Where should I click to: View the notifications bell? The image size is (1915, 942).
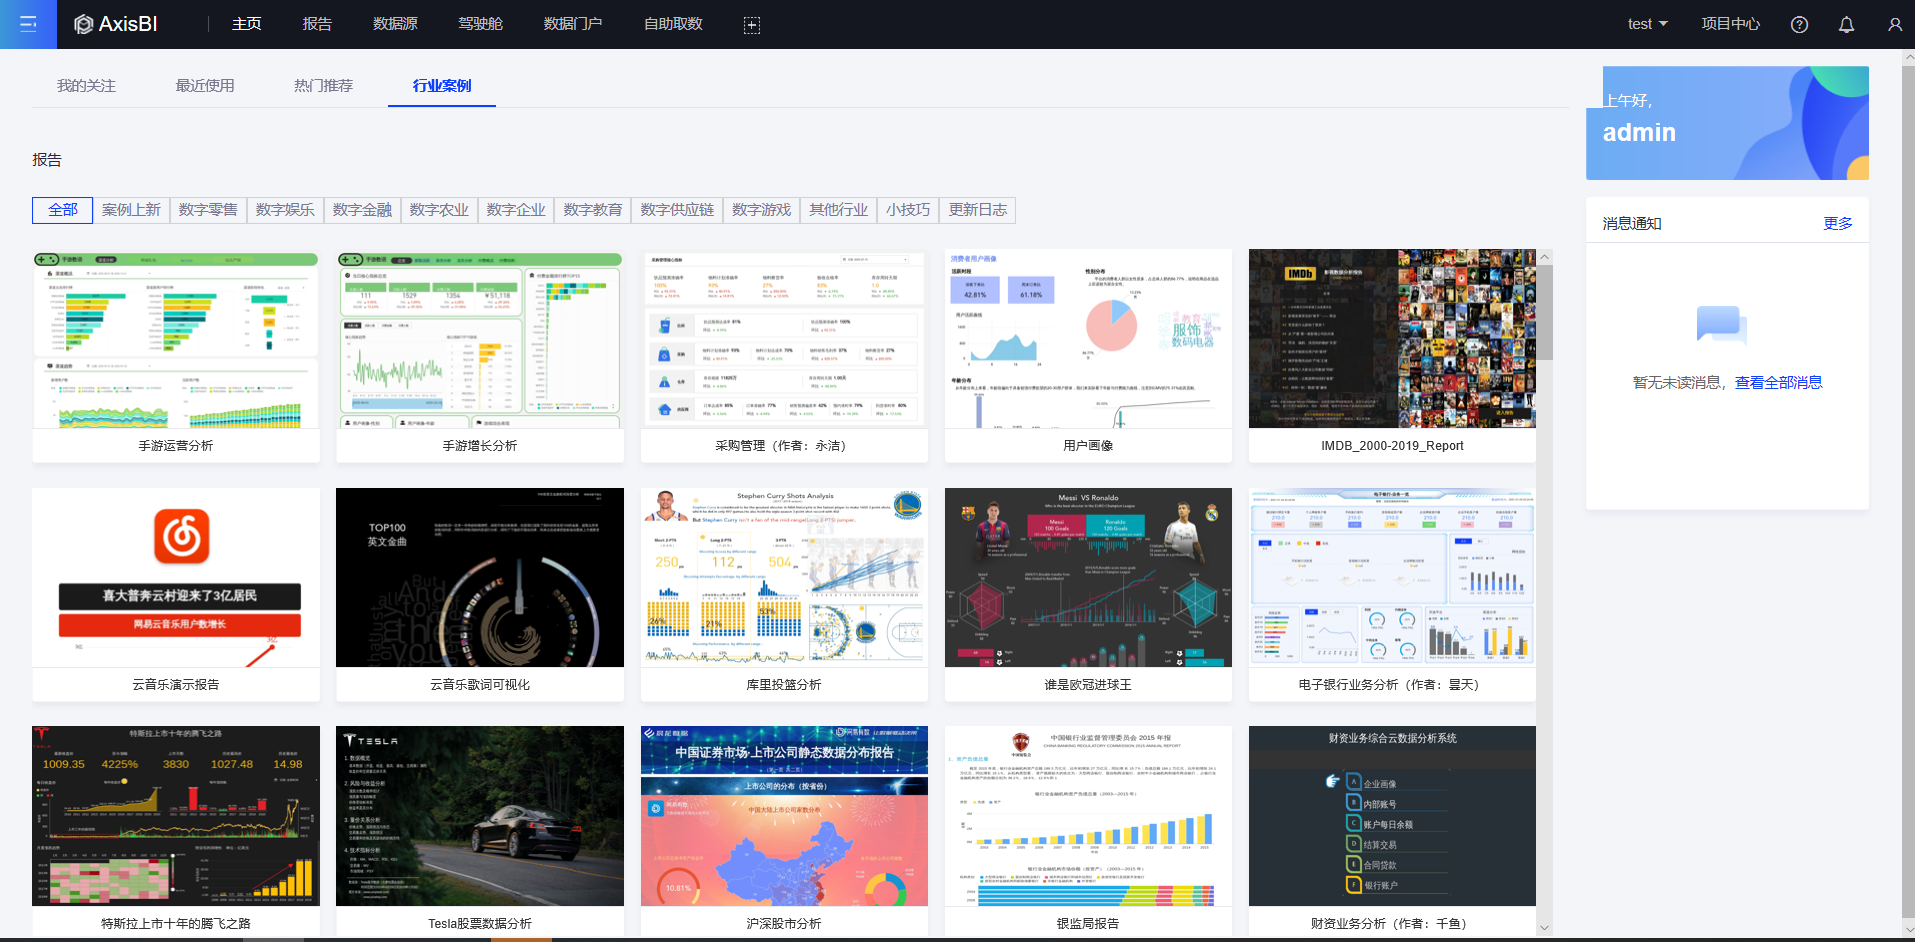pyautogui.click(x=1846, y=25)
